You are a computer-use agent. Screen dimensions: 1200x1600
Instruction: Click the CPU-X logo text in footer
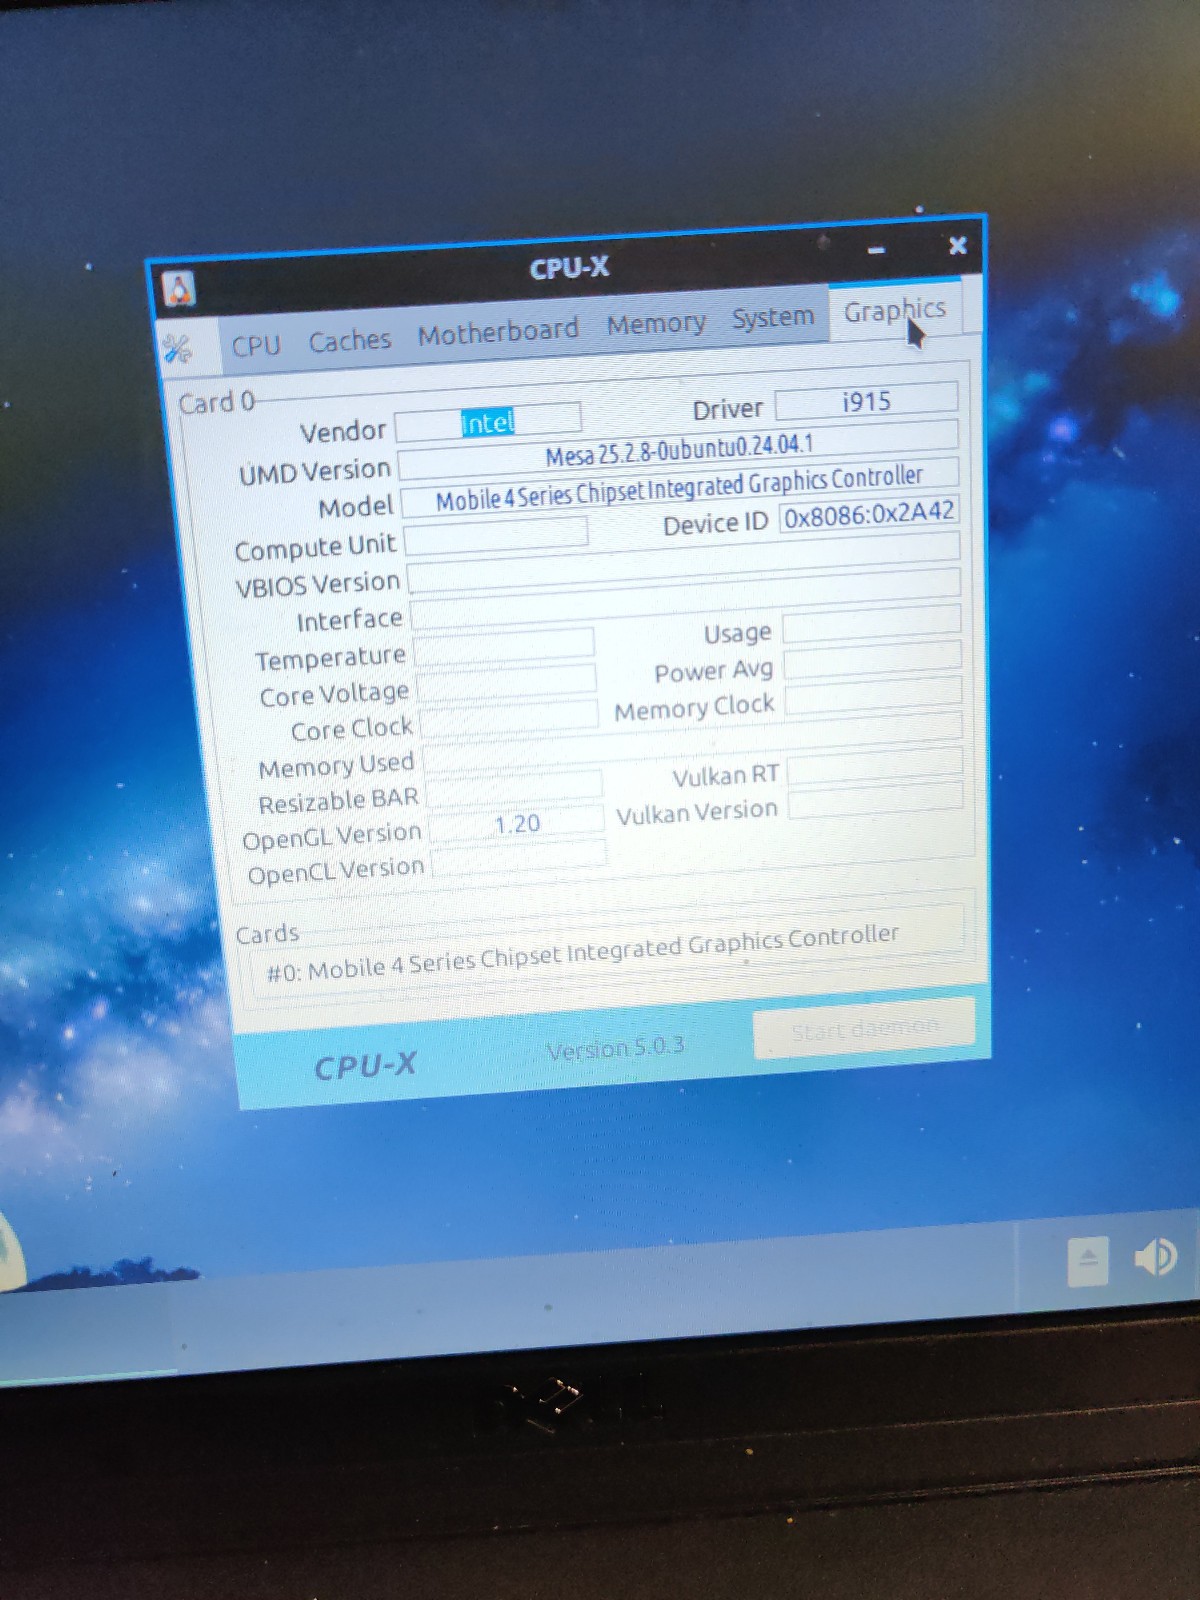365,1066
